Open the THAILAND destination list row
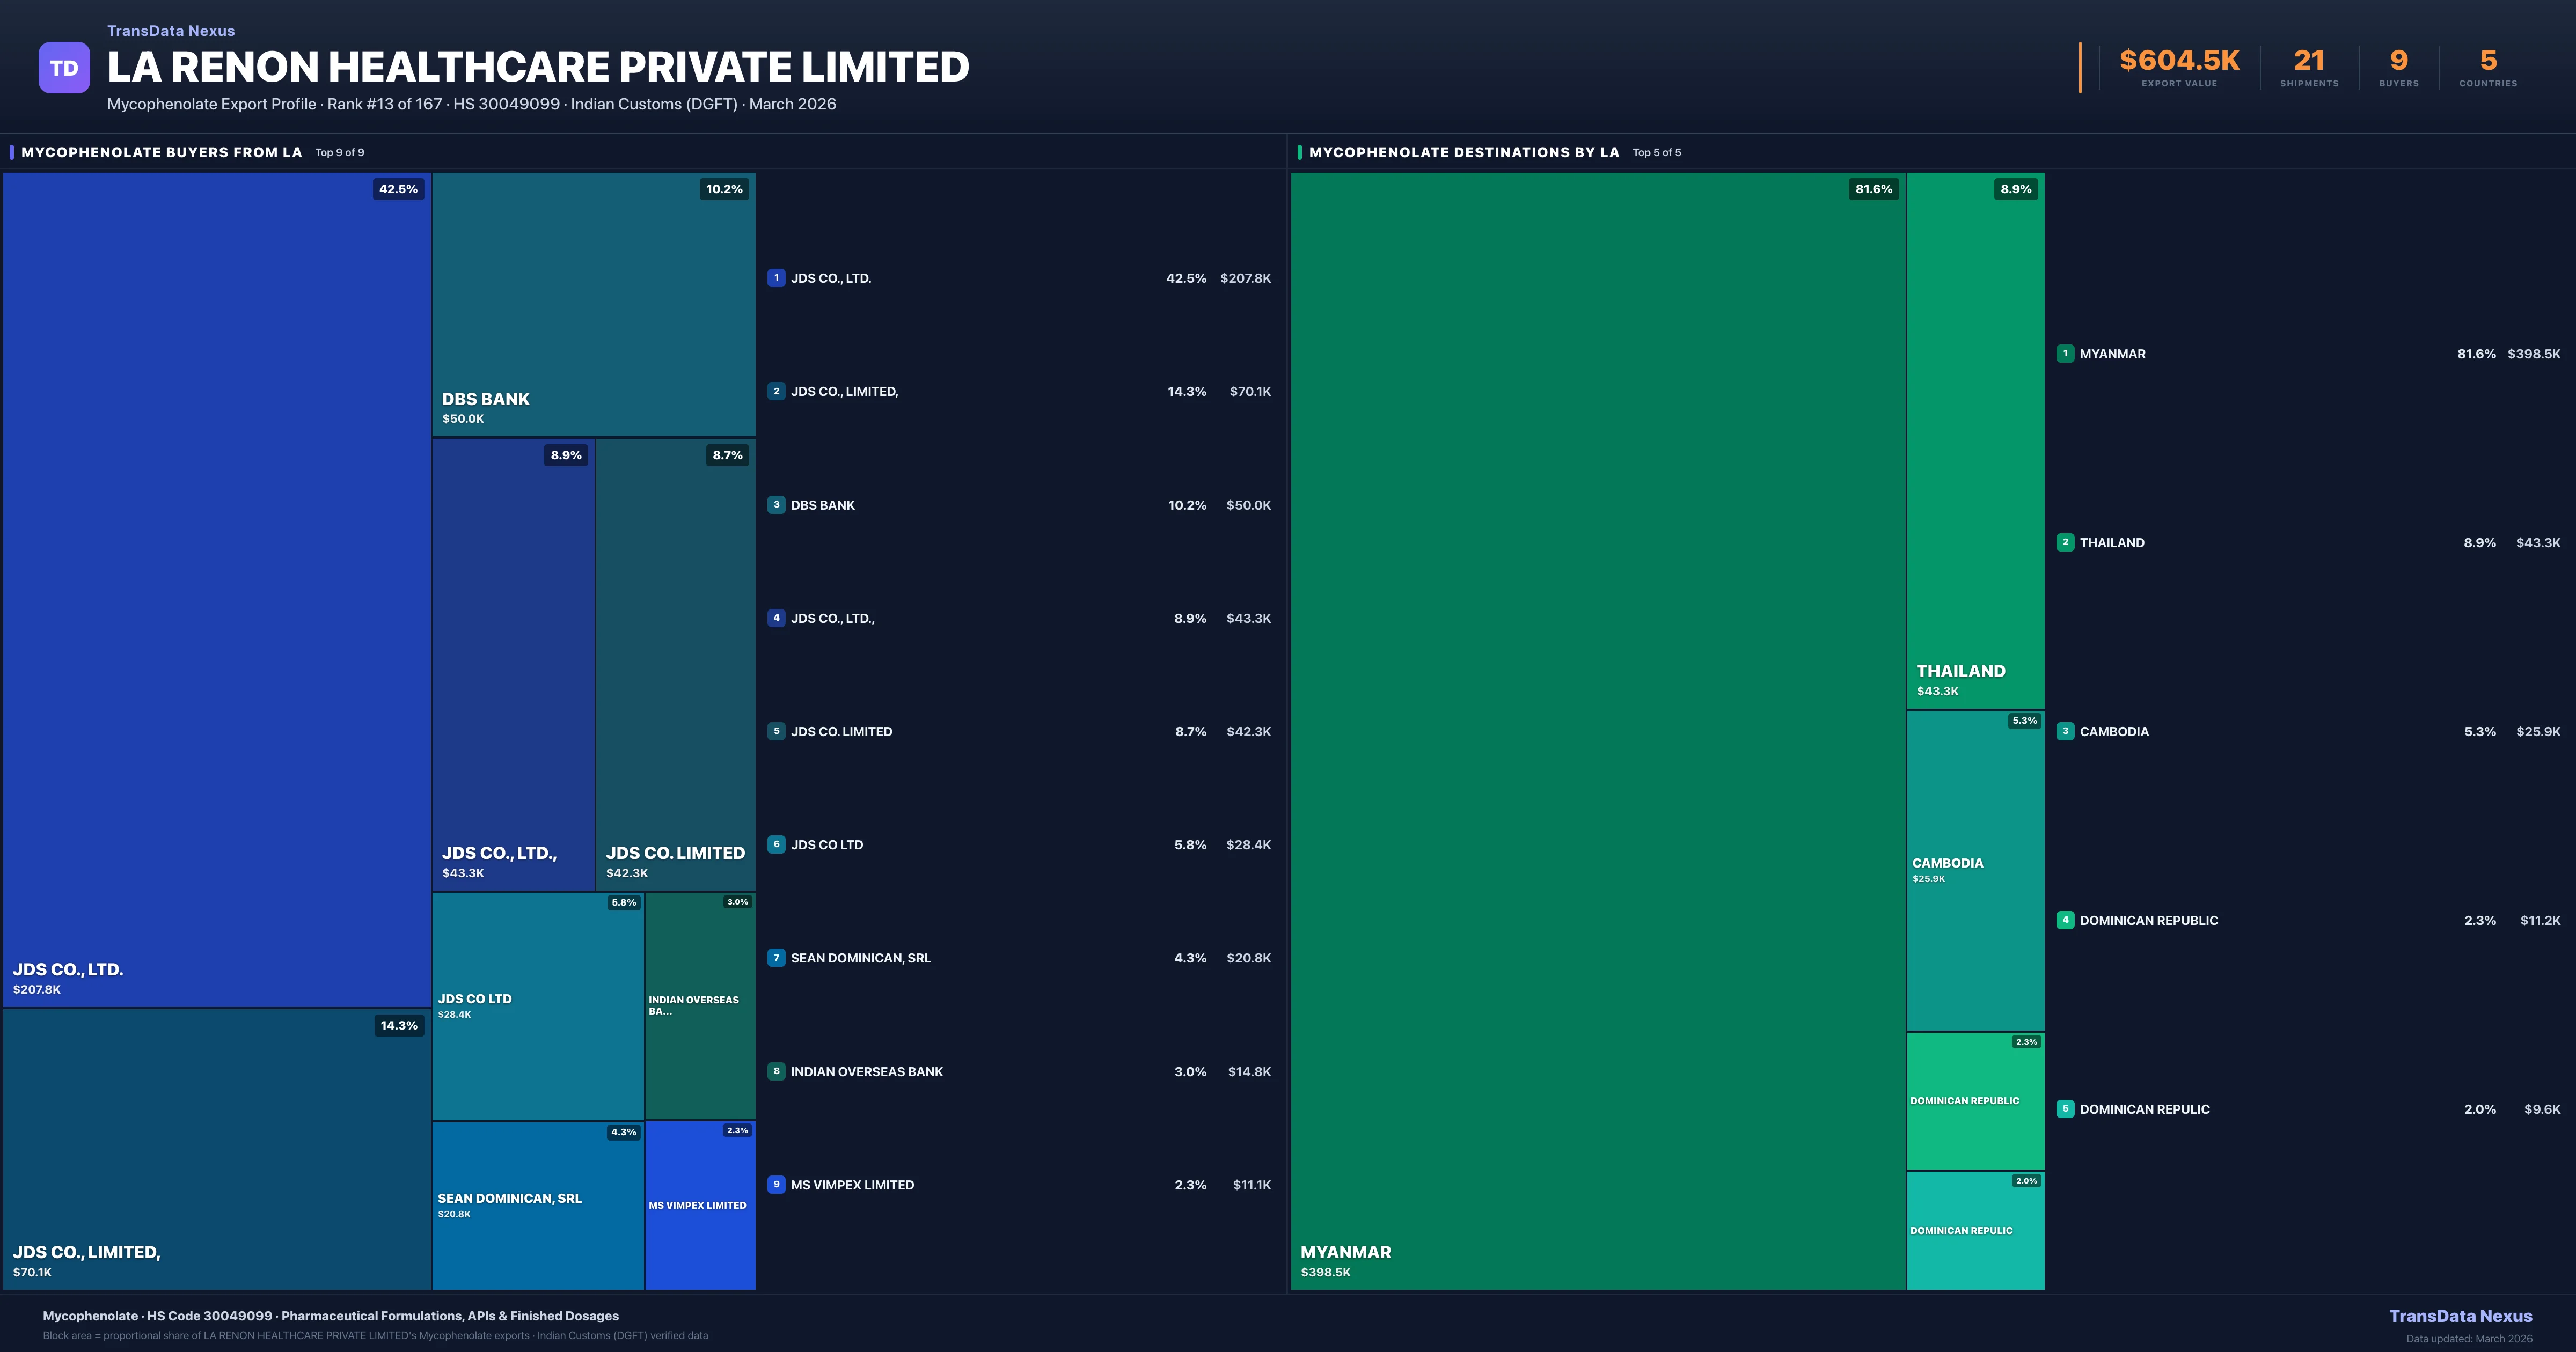The height and width of the screenshot is (1352, 2576). (x=2308, y=543)
